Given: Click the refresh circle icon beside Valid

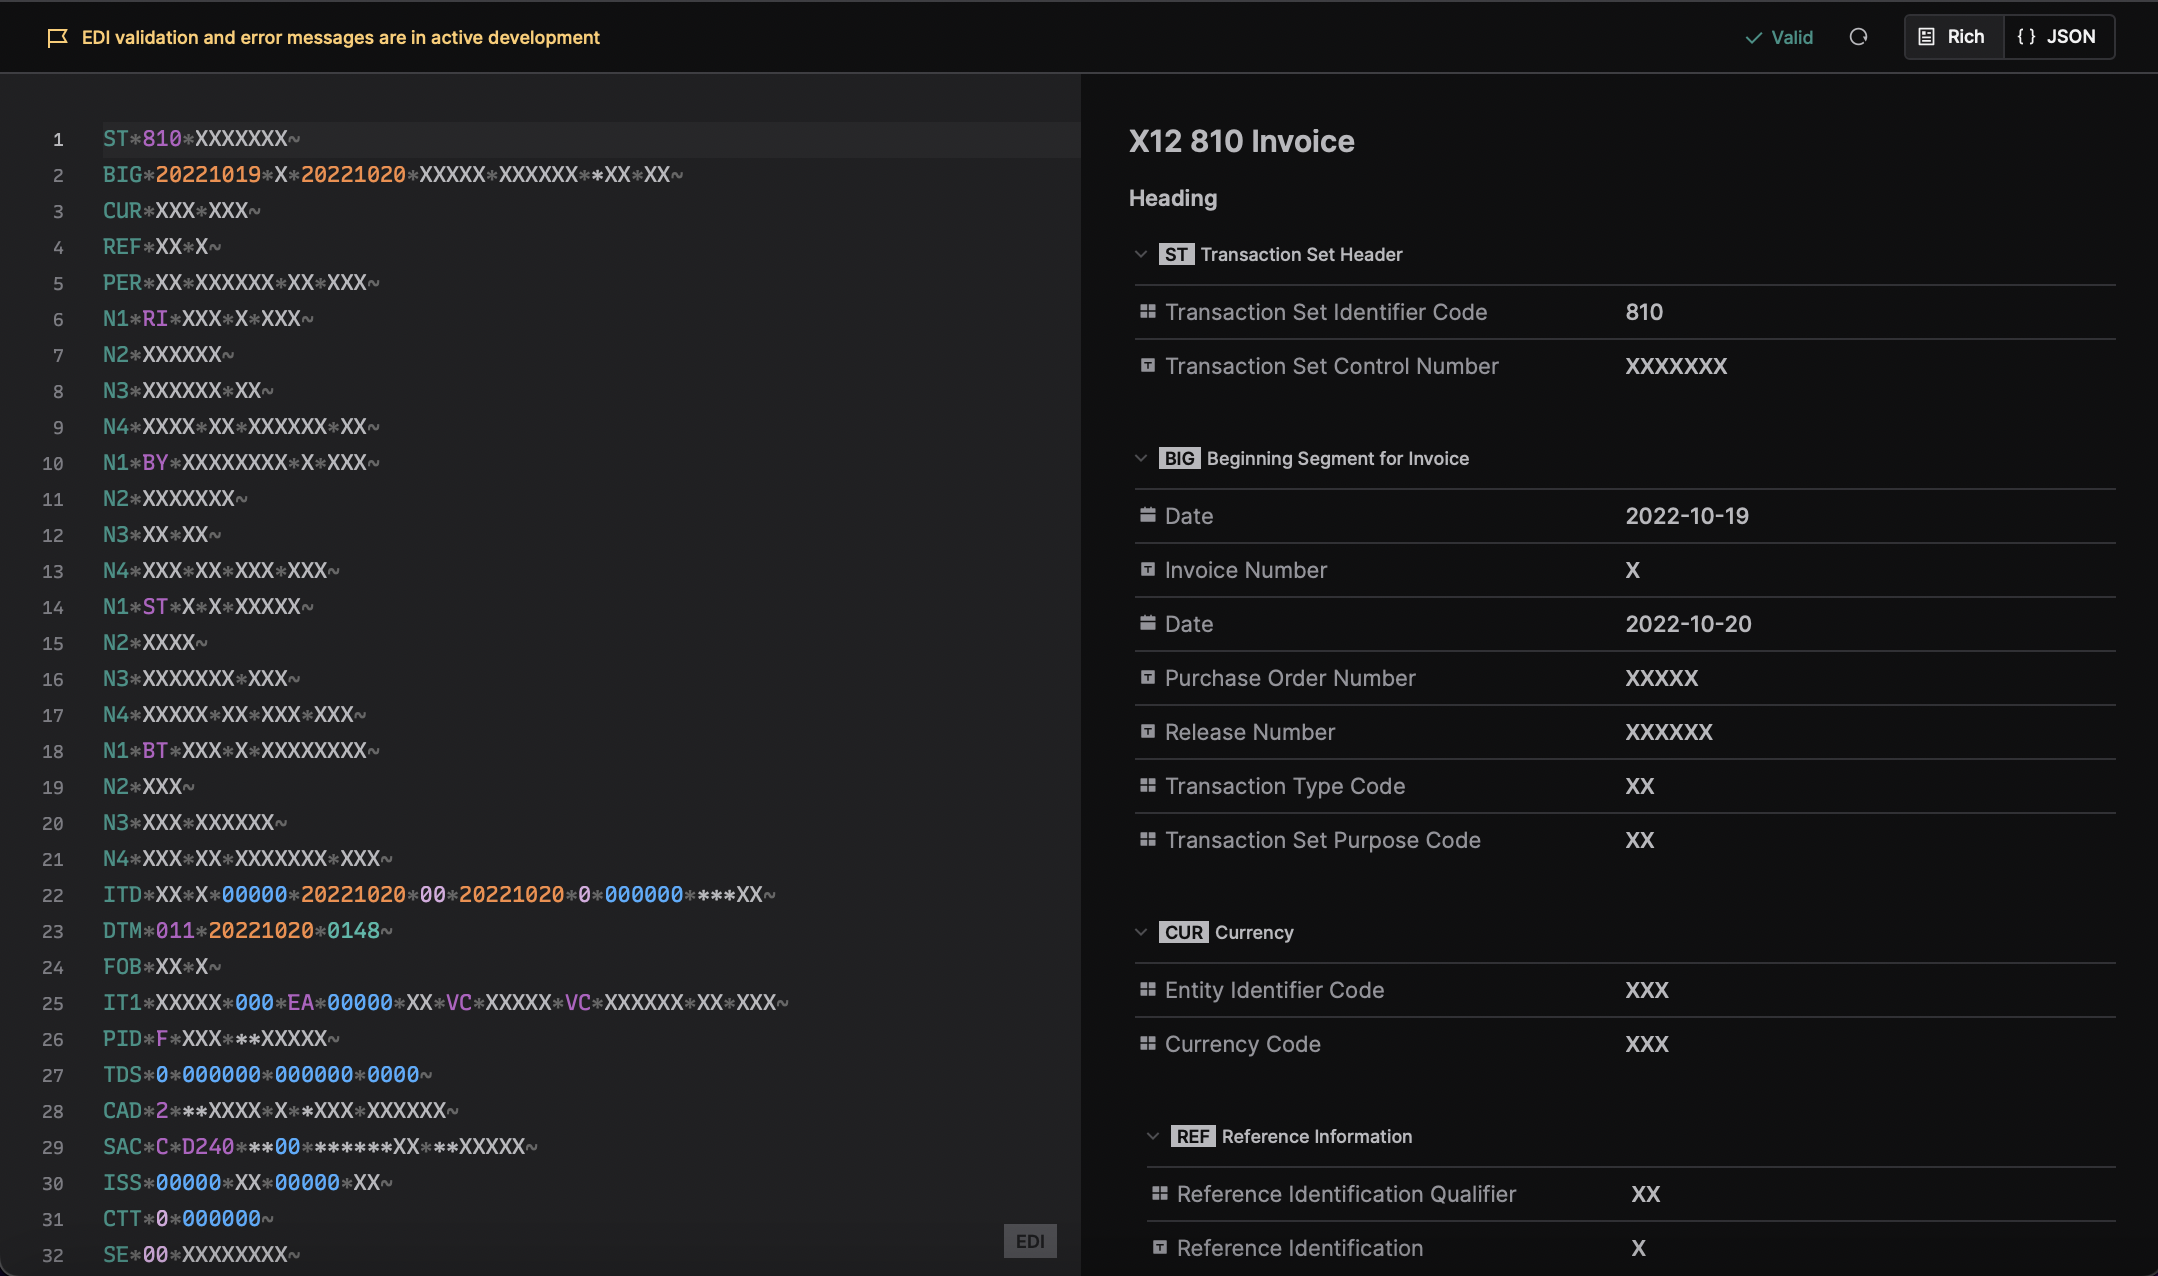Looking at the screenshot, I should (1858, 37).
